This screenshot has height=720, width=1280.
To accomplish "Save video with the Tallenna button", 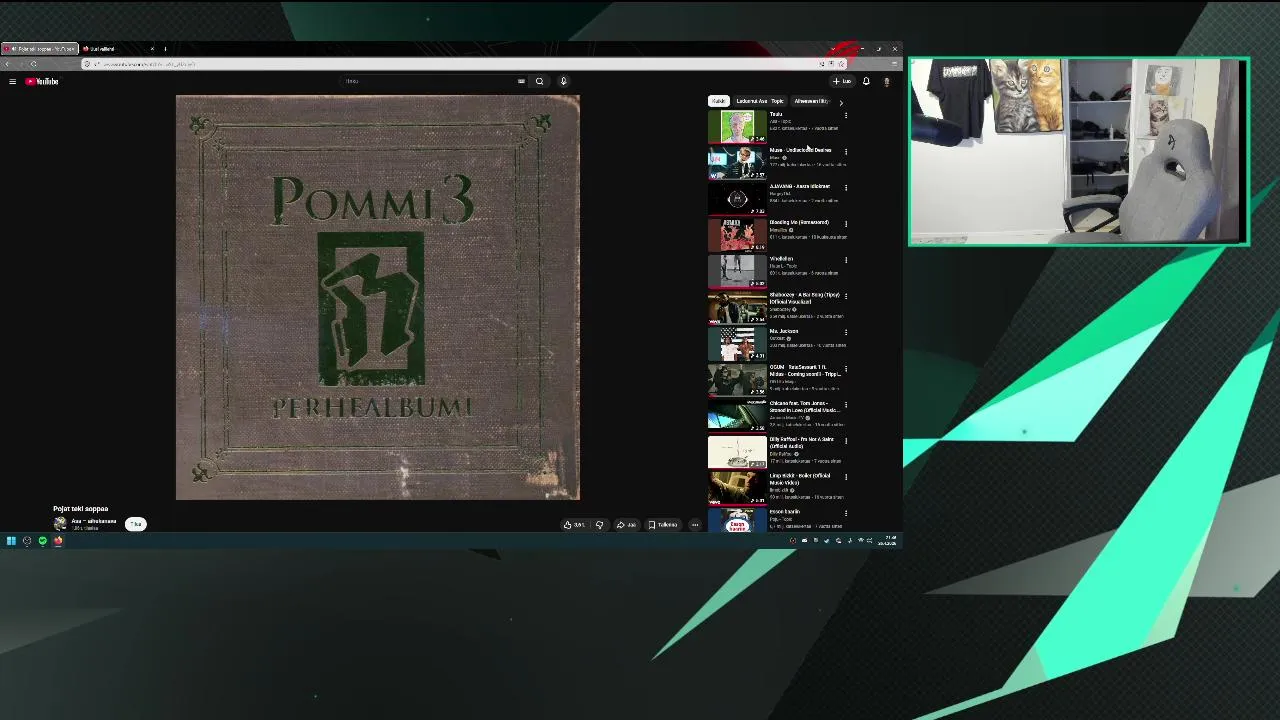I will coord(663,524).
